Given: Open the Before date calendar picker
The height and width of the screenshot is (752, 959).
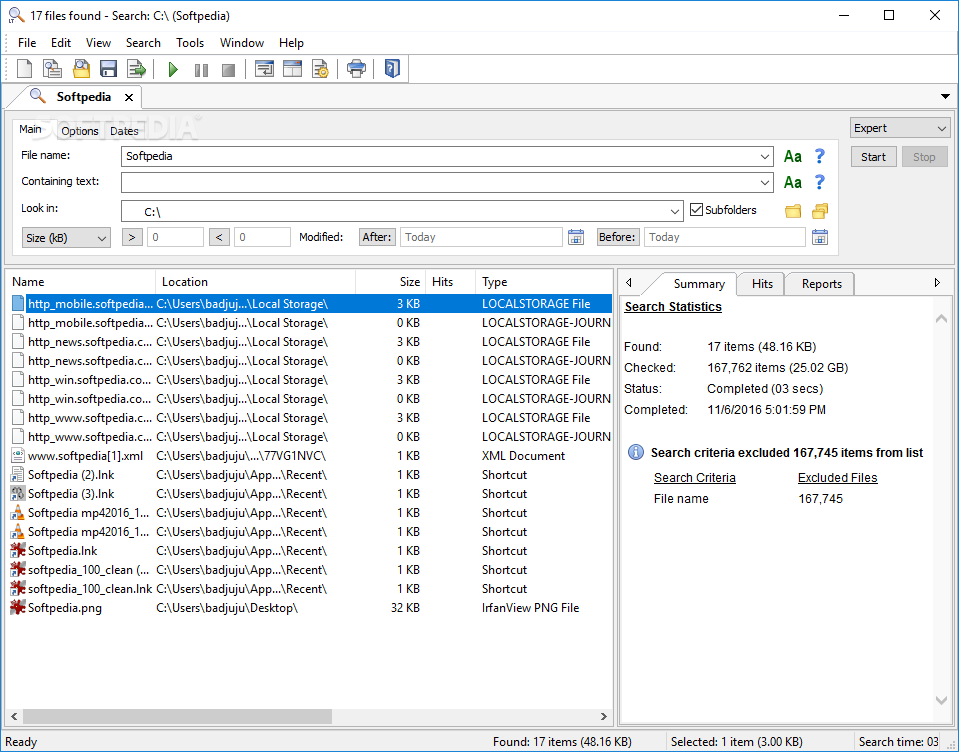Looking at the screenshot, I should pos(820,237).
